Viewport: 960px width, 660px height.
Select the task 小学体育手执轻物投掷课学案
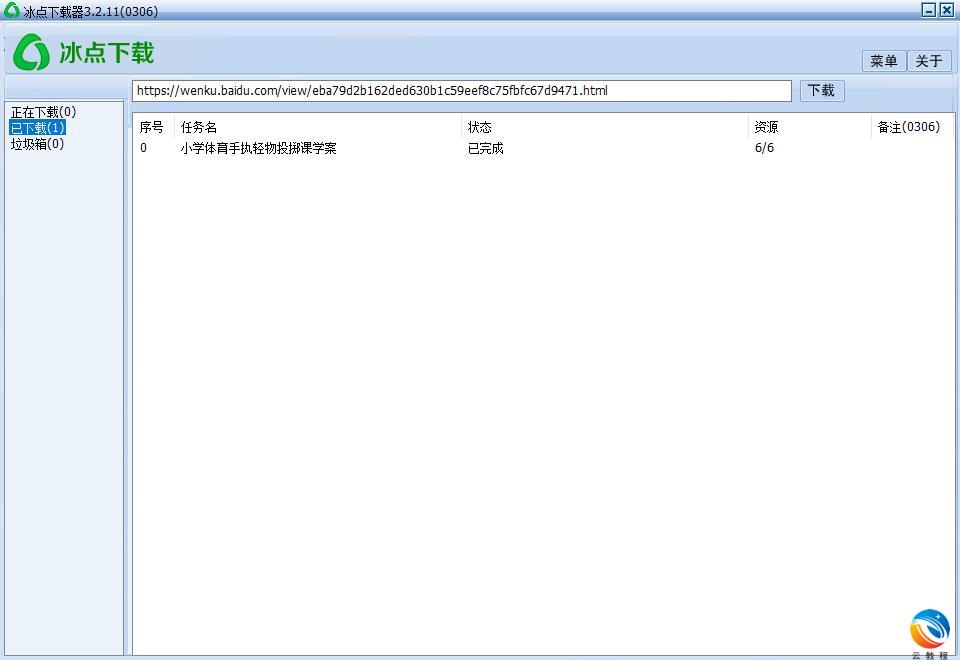[258, 148]
